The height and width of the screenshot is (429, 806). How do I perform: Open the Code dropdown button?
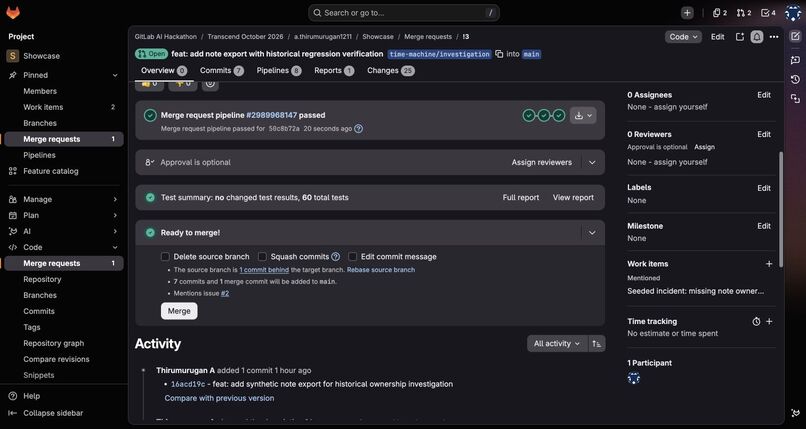pyautogui.click(x=683, y=37)
